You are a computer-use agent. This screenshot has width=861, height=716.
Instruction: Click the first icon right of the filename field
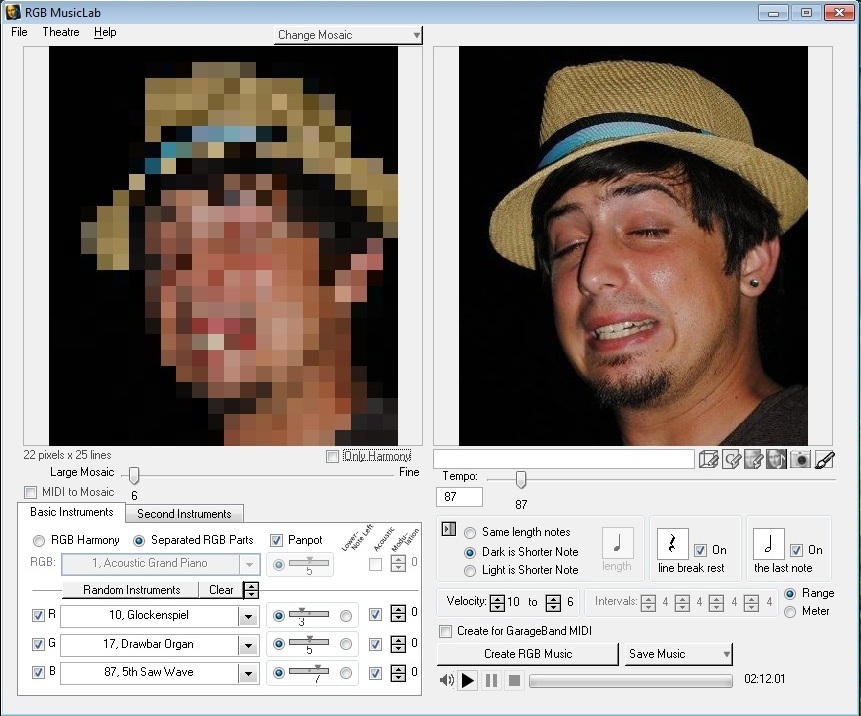point(709,459)
